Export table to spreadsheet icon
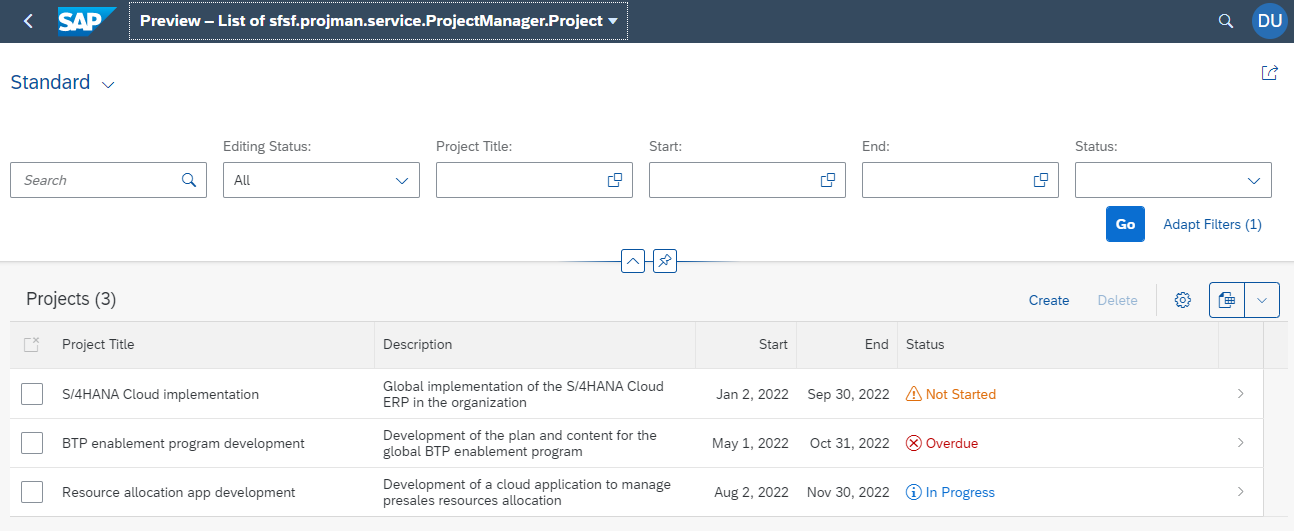This screenshot has width=1294, height=531. tap(1227, 300)
